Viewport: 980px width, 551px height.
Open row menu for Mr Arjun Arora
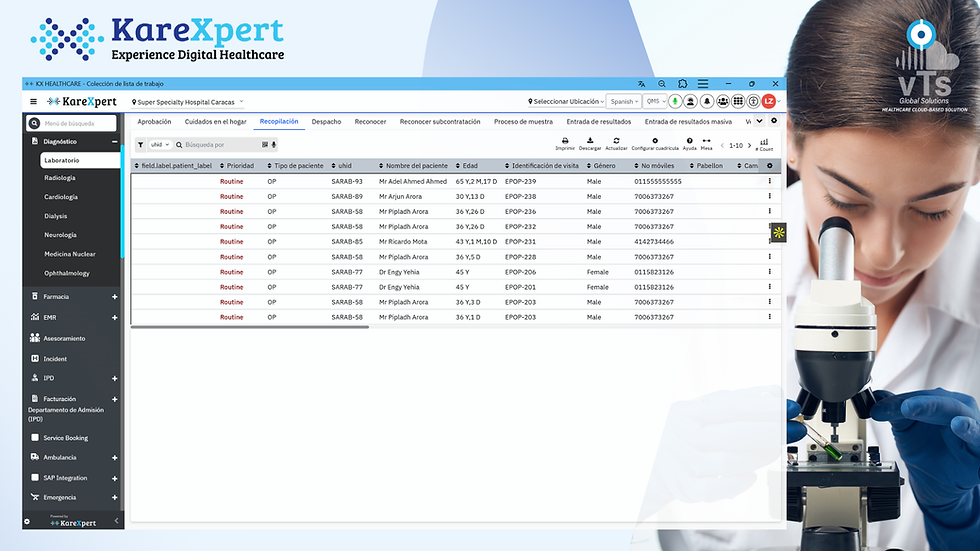coord(769,196)
